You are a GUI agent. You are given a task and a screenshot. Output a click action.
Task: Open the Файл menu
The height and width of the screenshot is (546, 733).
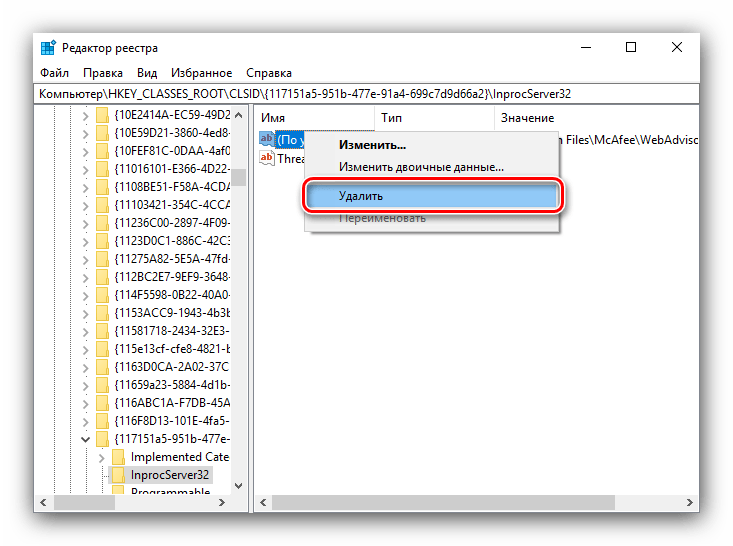coord(54,73)
